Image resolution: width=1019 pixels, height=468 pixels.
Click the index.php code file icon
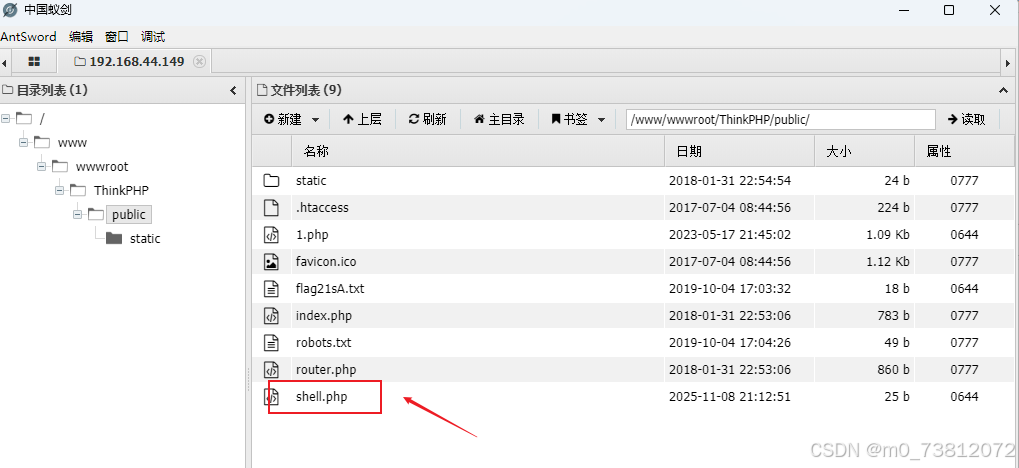[x=271, y=316]
